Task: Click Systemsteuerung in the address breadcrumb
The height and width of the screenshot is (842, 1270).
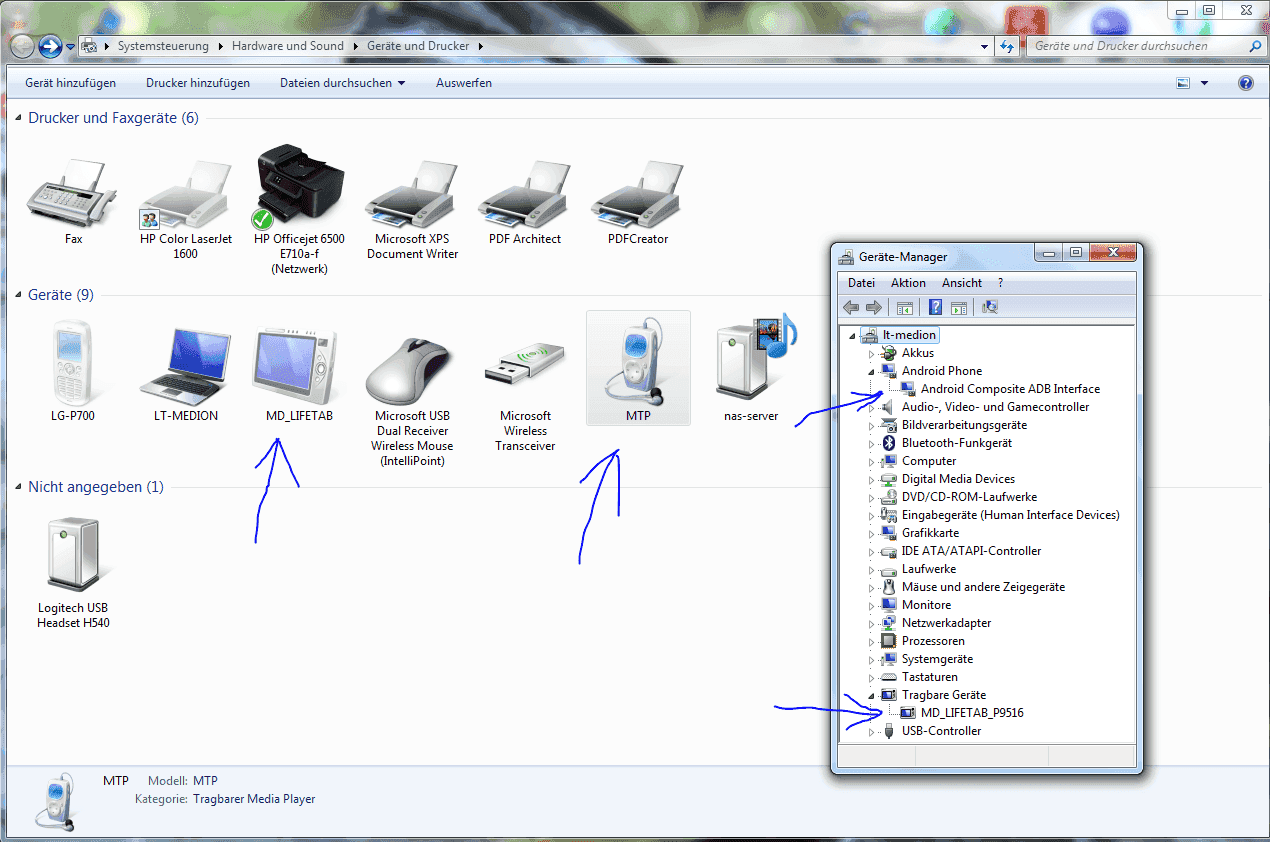Action: click(x=163, y=46)
